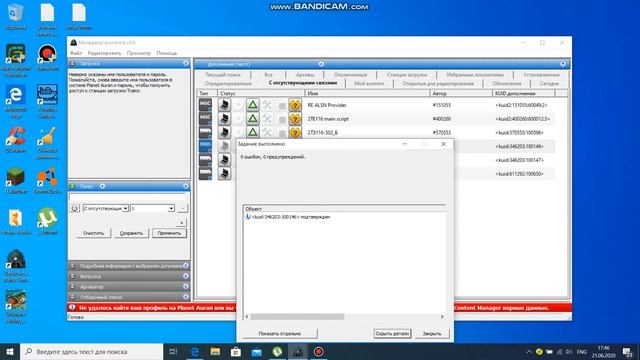The width and height of the screenshot is (640, 360).
Task: Click yellow question icon in 2TE116 main script row
Action: click(x=295, y=119)
